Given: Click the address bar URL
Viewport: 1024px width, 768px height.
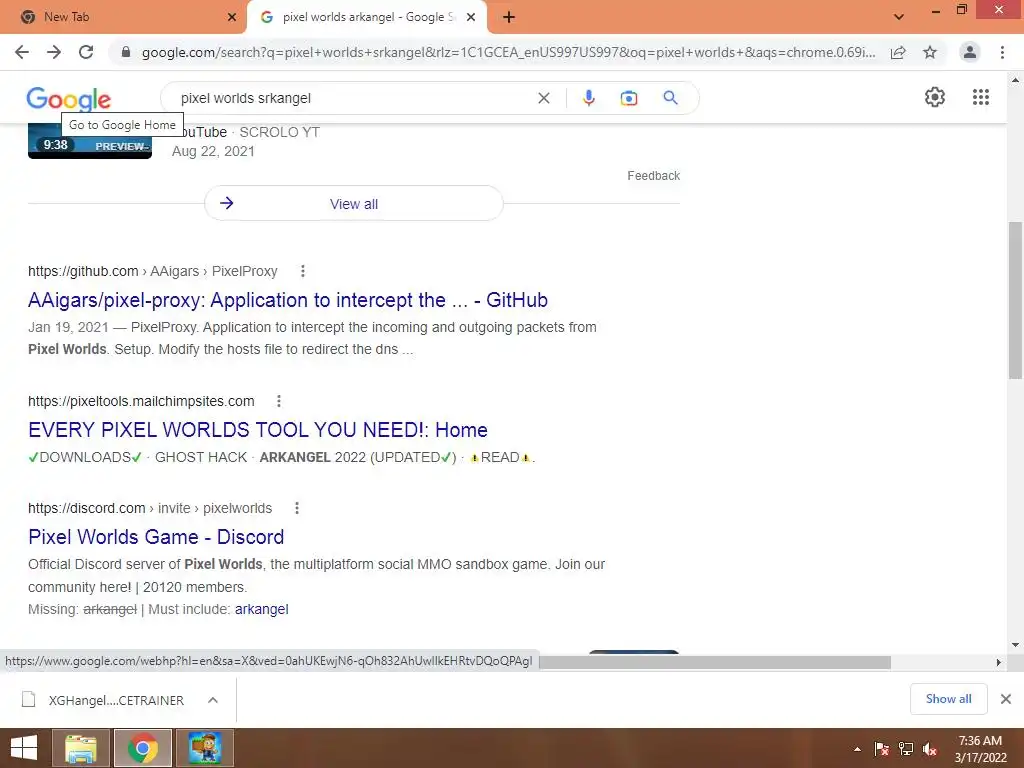Looking at the screenshot, I should click(x=508, y=52).
